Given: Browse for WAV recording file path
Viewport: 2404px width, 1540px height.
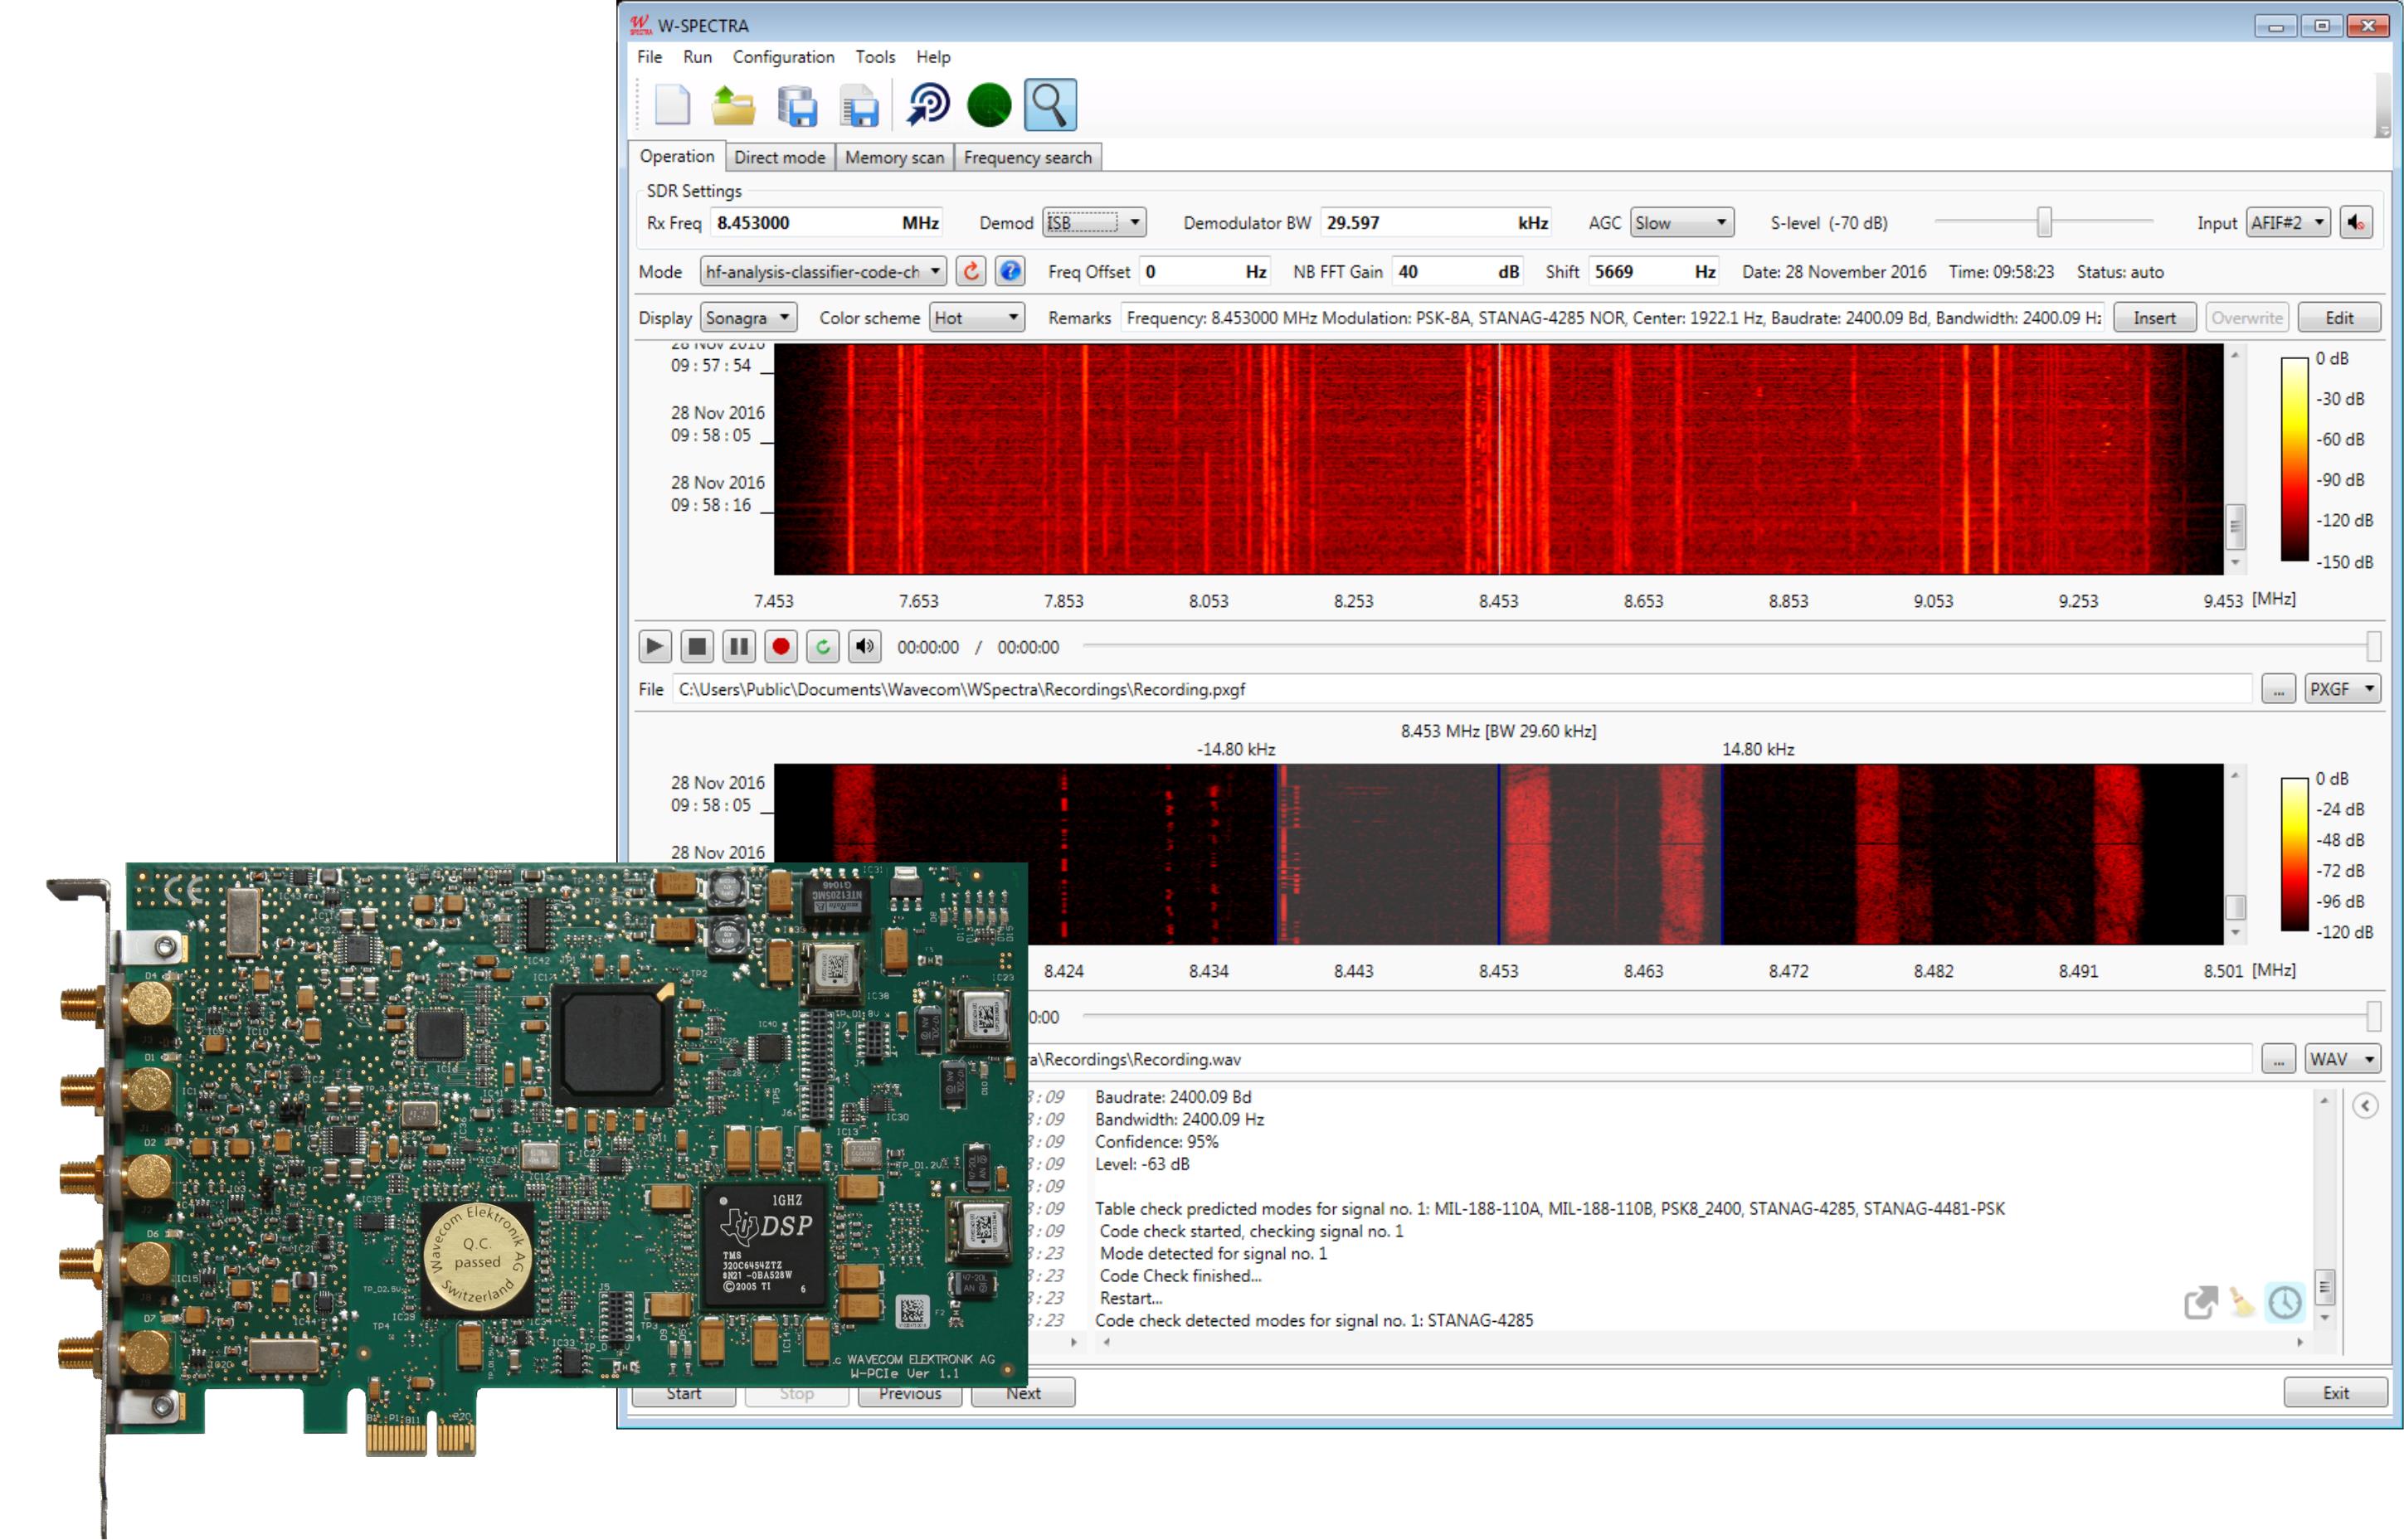Looking at the screenshot, I should [2278, 1059].
